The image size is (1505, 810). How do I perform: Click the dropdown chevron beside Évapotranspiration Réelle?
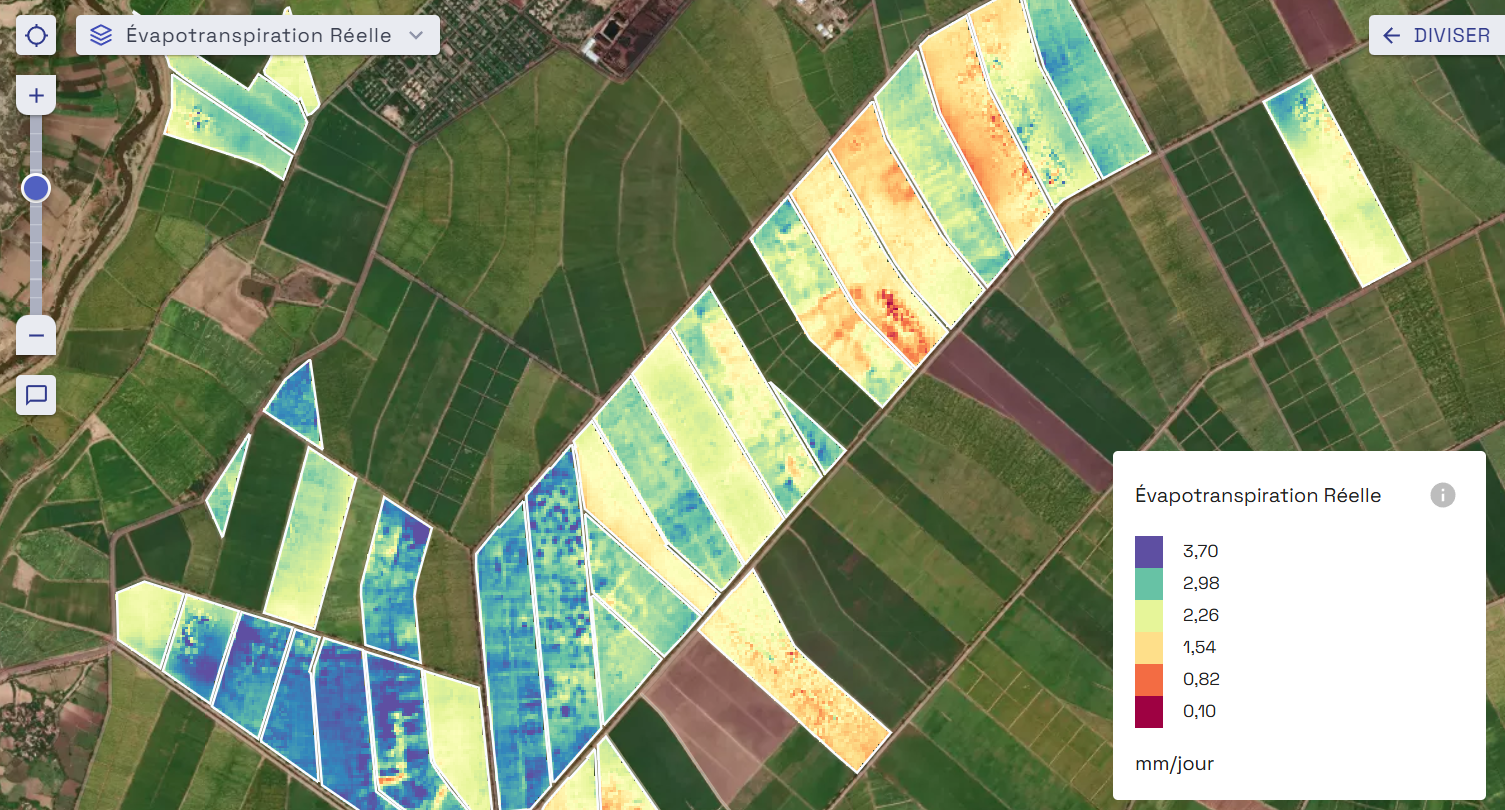(x=417, y=36)
